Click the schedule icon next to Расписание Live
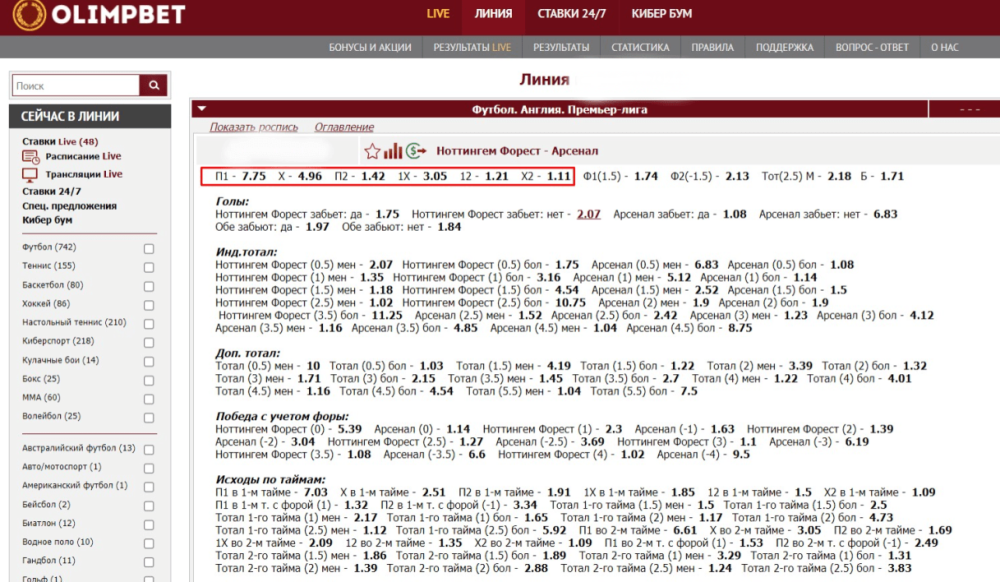1000x582 pixels. pyautogui.click(x=31, y=157)
